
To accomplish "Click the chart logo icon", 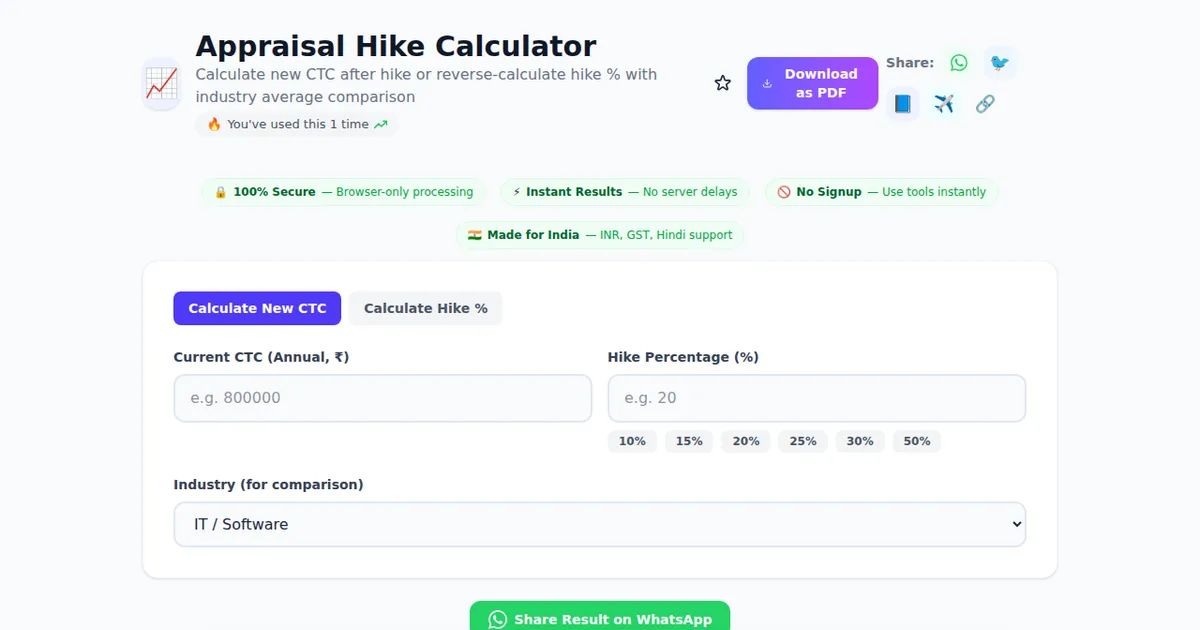I will click(x=161, y=83).
